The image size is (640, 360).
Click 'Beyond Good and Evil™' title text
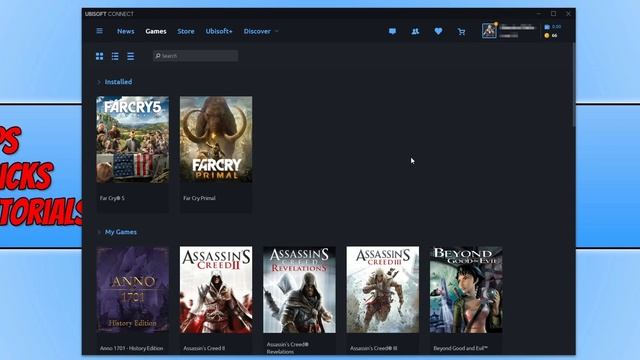tap(460, 348)
